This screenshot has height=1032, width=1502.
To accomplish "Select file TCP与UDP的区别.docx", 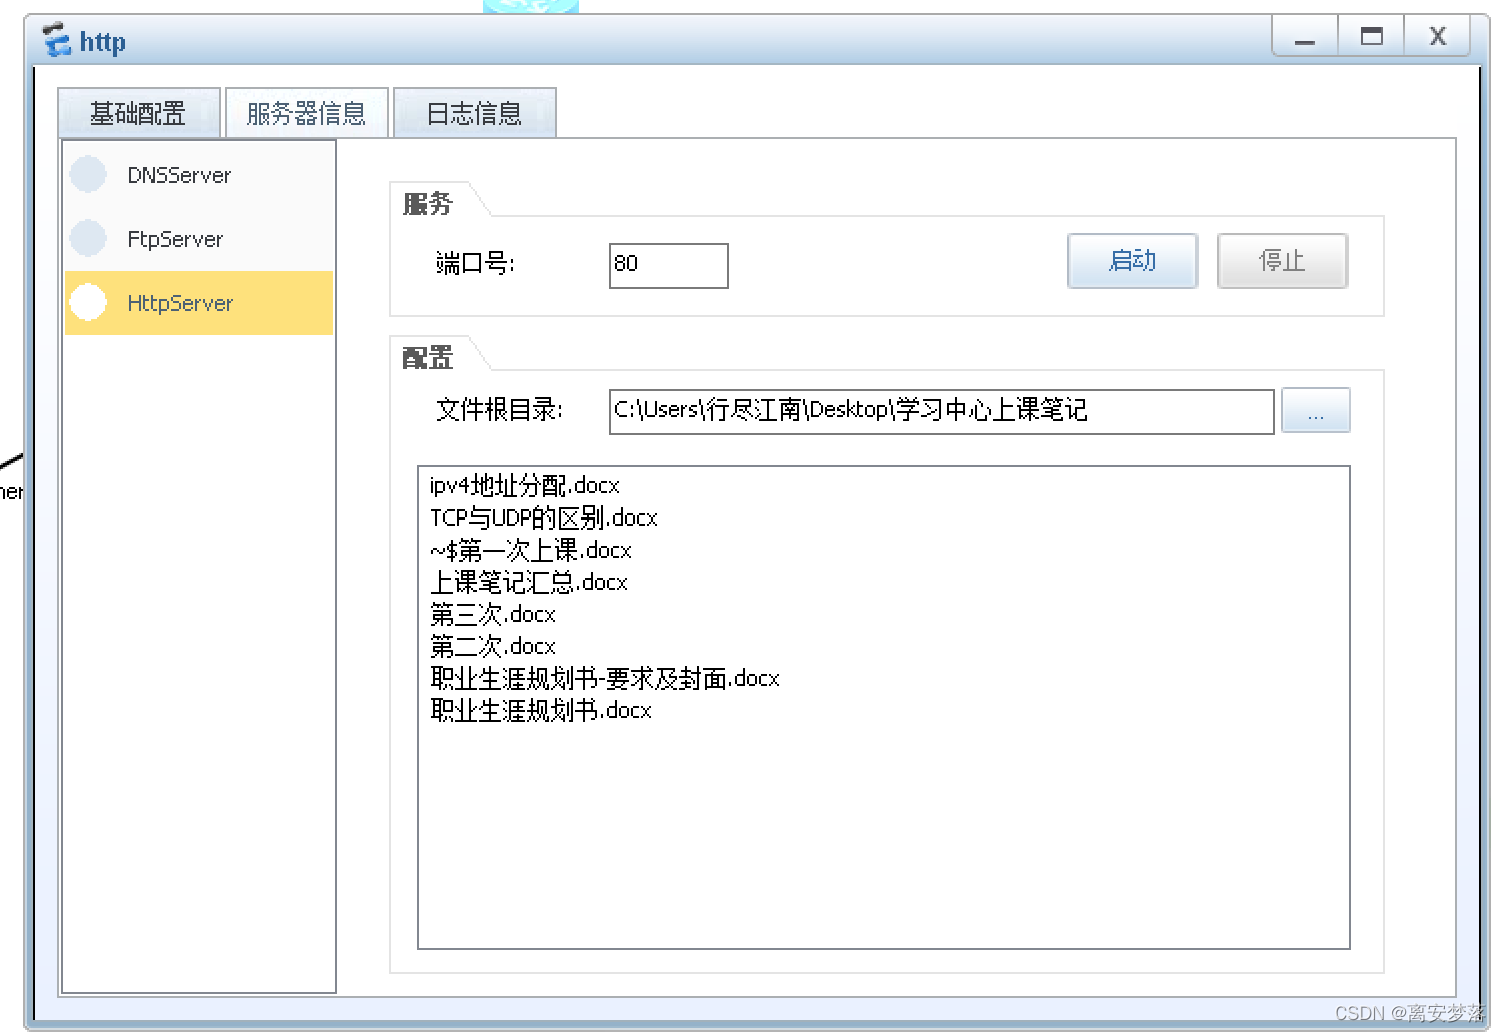I will point(544,518).
